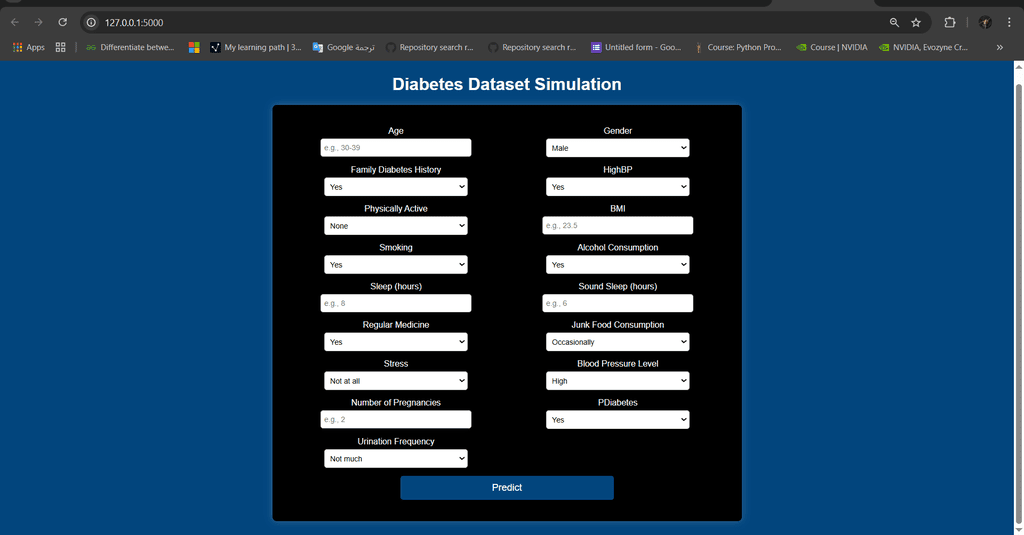Viewport: 1024px width, 535px height.
Task: Click the Age input field
Action: point(396,148)
